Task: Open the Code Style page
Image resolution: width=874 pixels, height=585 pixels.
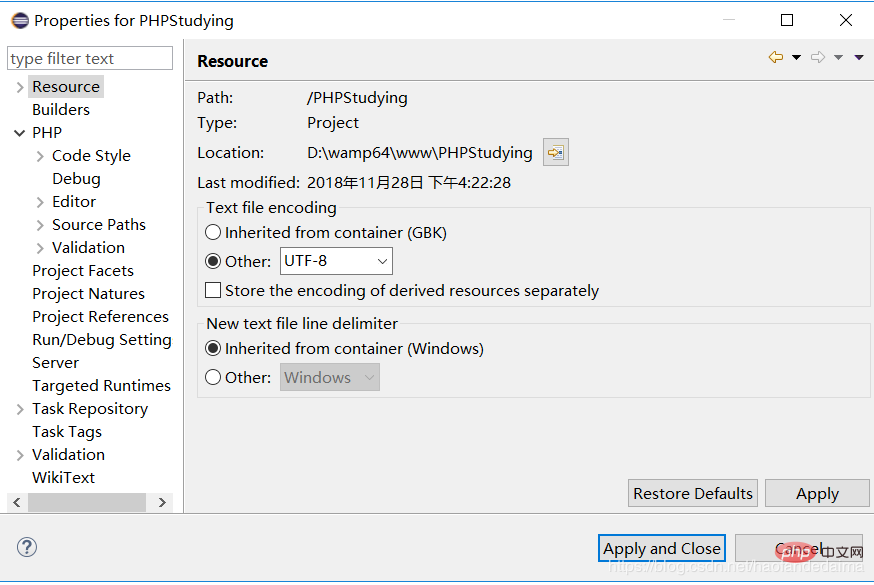Action: [x=91, y=155]
